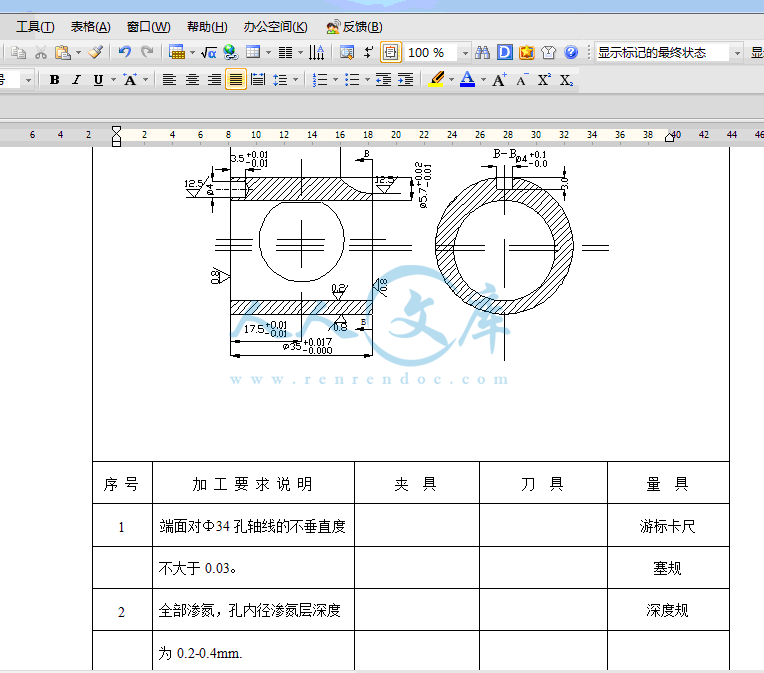
Task: Click the Paste clipboard icon
Action: click(63, 53)
